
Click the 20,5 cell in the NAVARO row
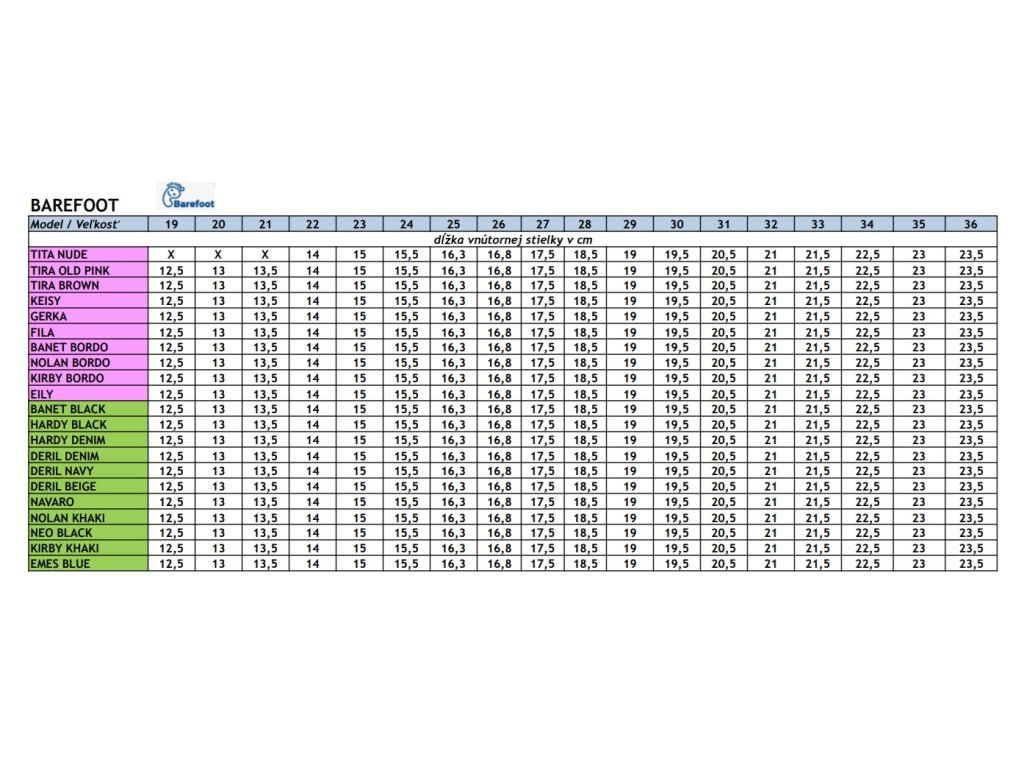click(724, 502)
